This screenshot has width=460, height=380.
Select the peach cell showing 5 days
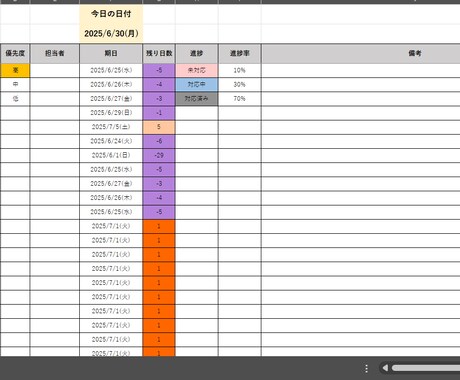(x=159, y=127)
